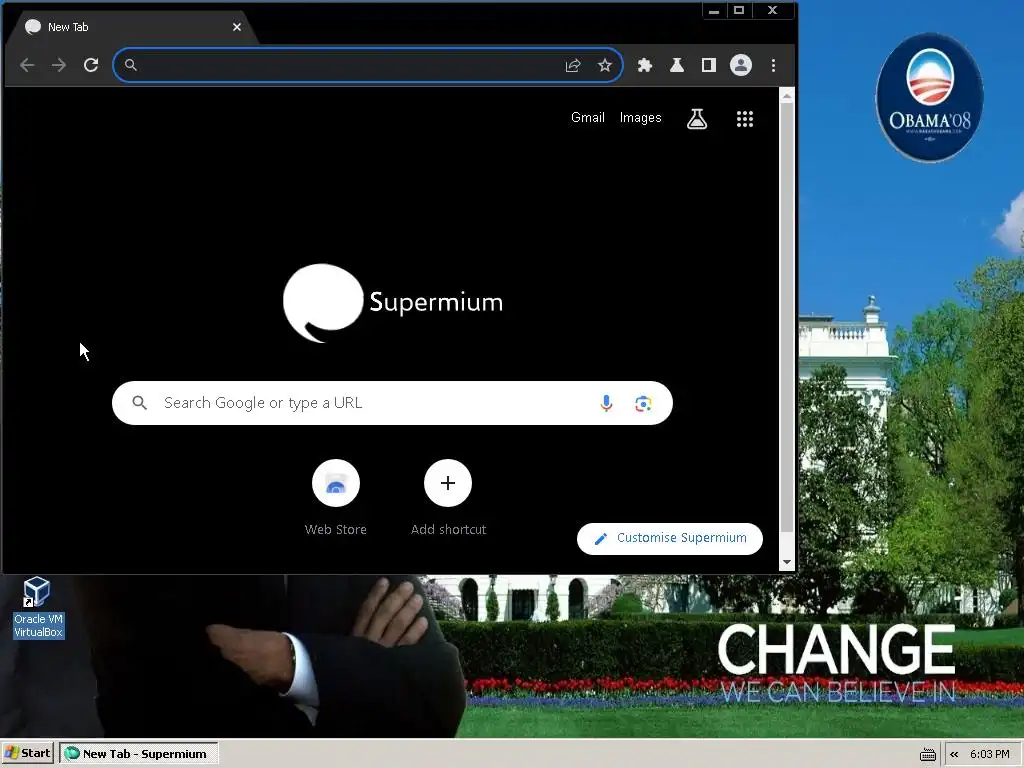Open the toolbar flask experiments icon

677,65
